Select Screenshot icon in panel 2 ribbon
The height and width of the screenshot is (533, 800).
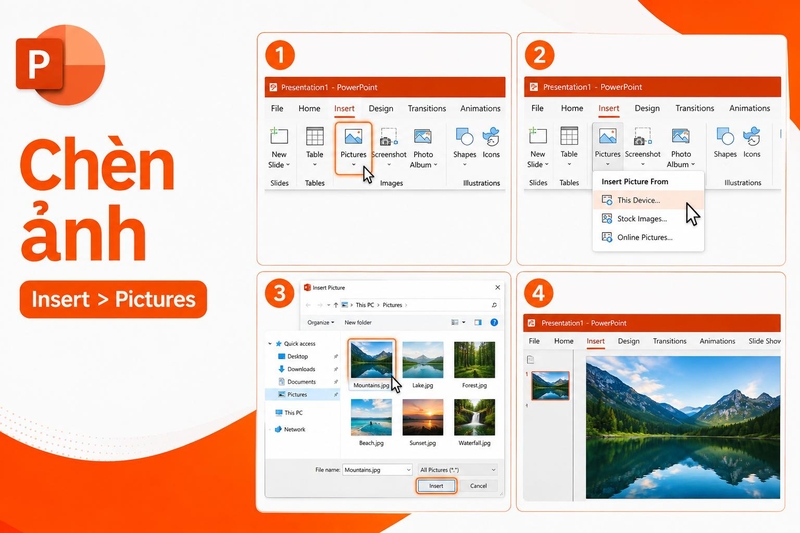[x=642, y=137]
